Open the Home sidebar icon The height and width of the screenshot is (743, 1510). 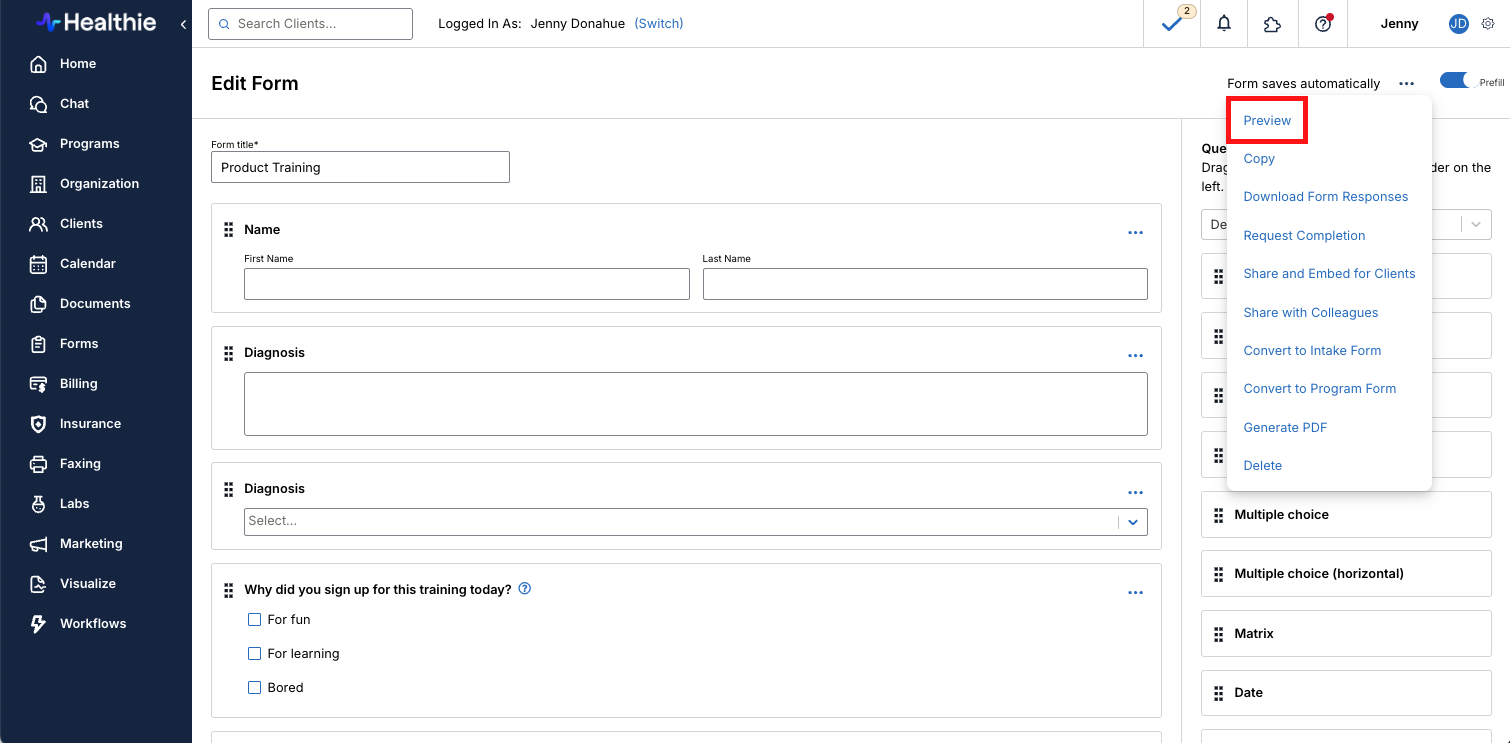[x=38, y=64]
